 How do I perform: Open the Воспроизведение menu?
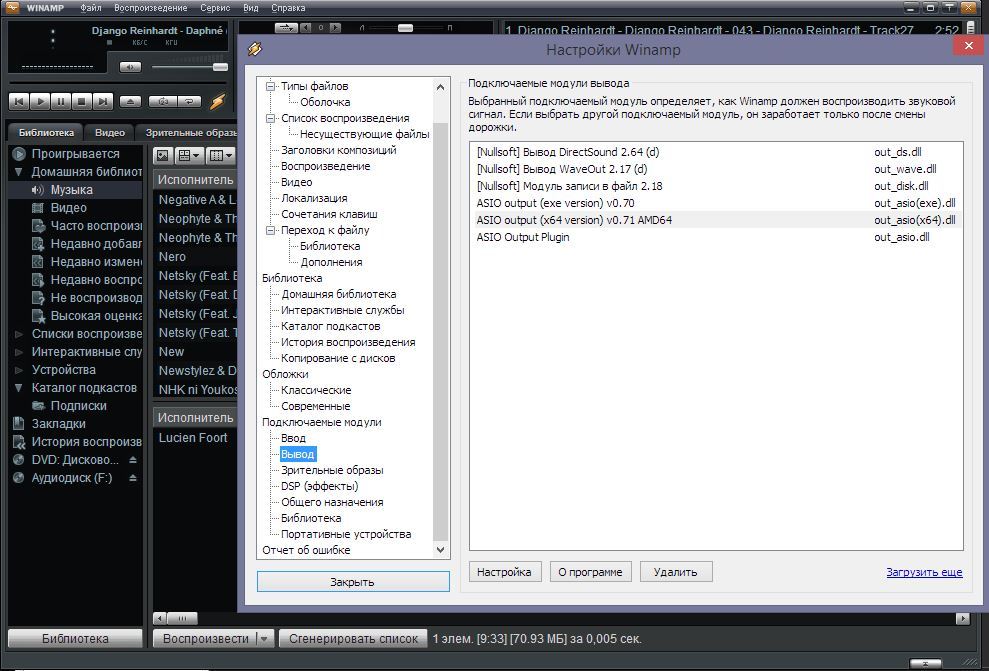[151, 8]
